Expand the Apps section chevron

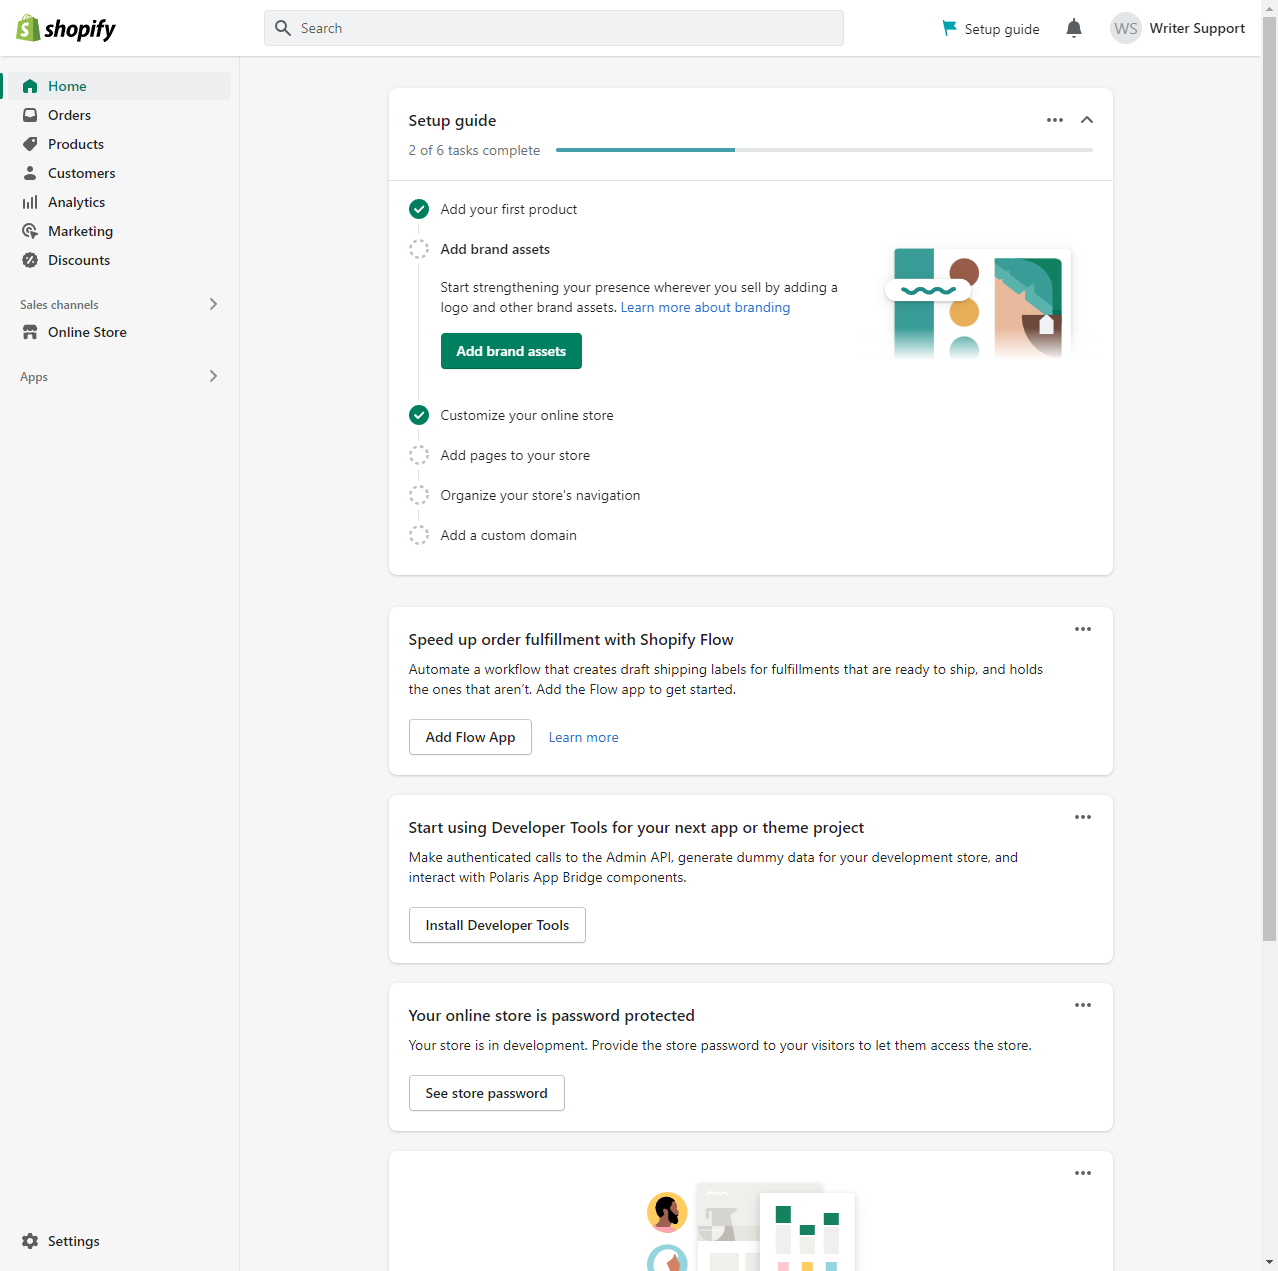pos(213,376)
